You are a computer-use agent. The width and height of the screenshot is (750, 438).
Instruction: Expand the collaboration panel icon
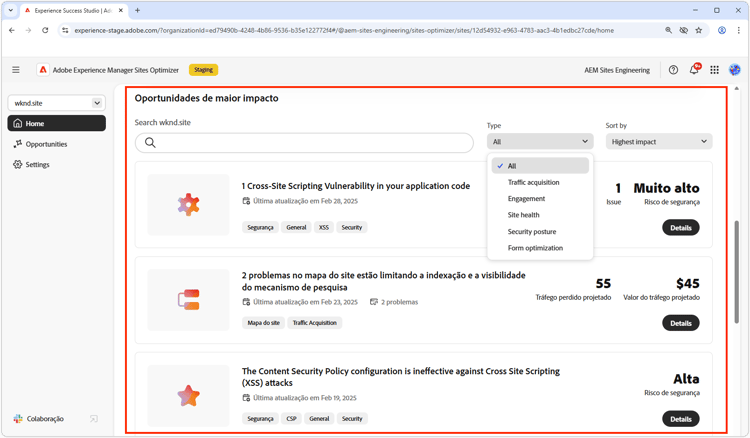click(x=94, y=419)
